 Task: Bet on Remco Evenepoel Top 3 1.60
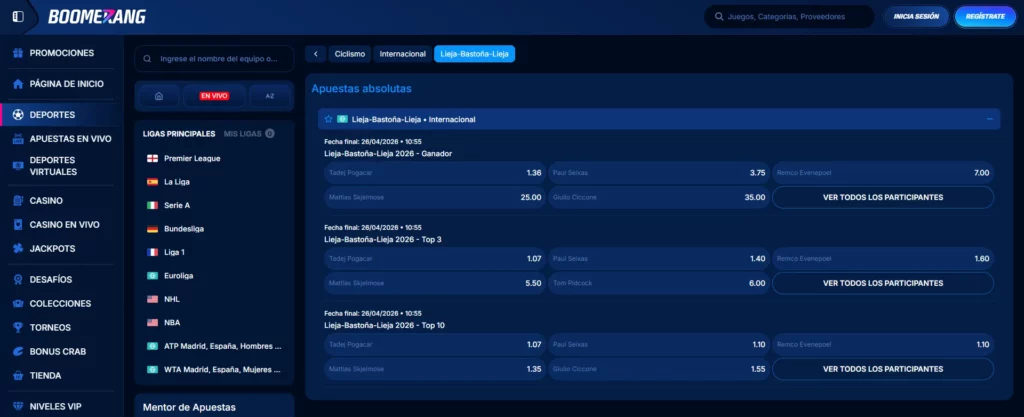[x=883, y=258]
